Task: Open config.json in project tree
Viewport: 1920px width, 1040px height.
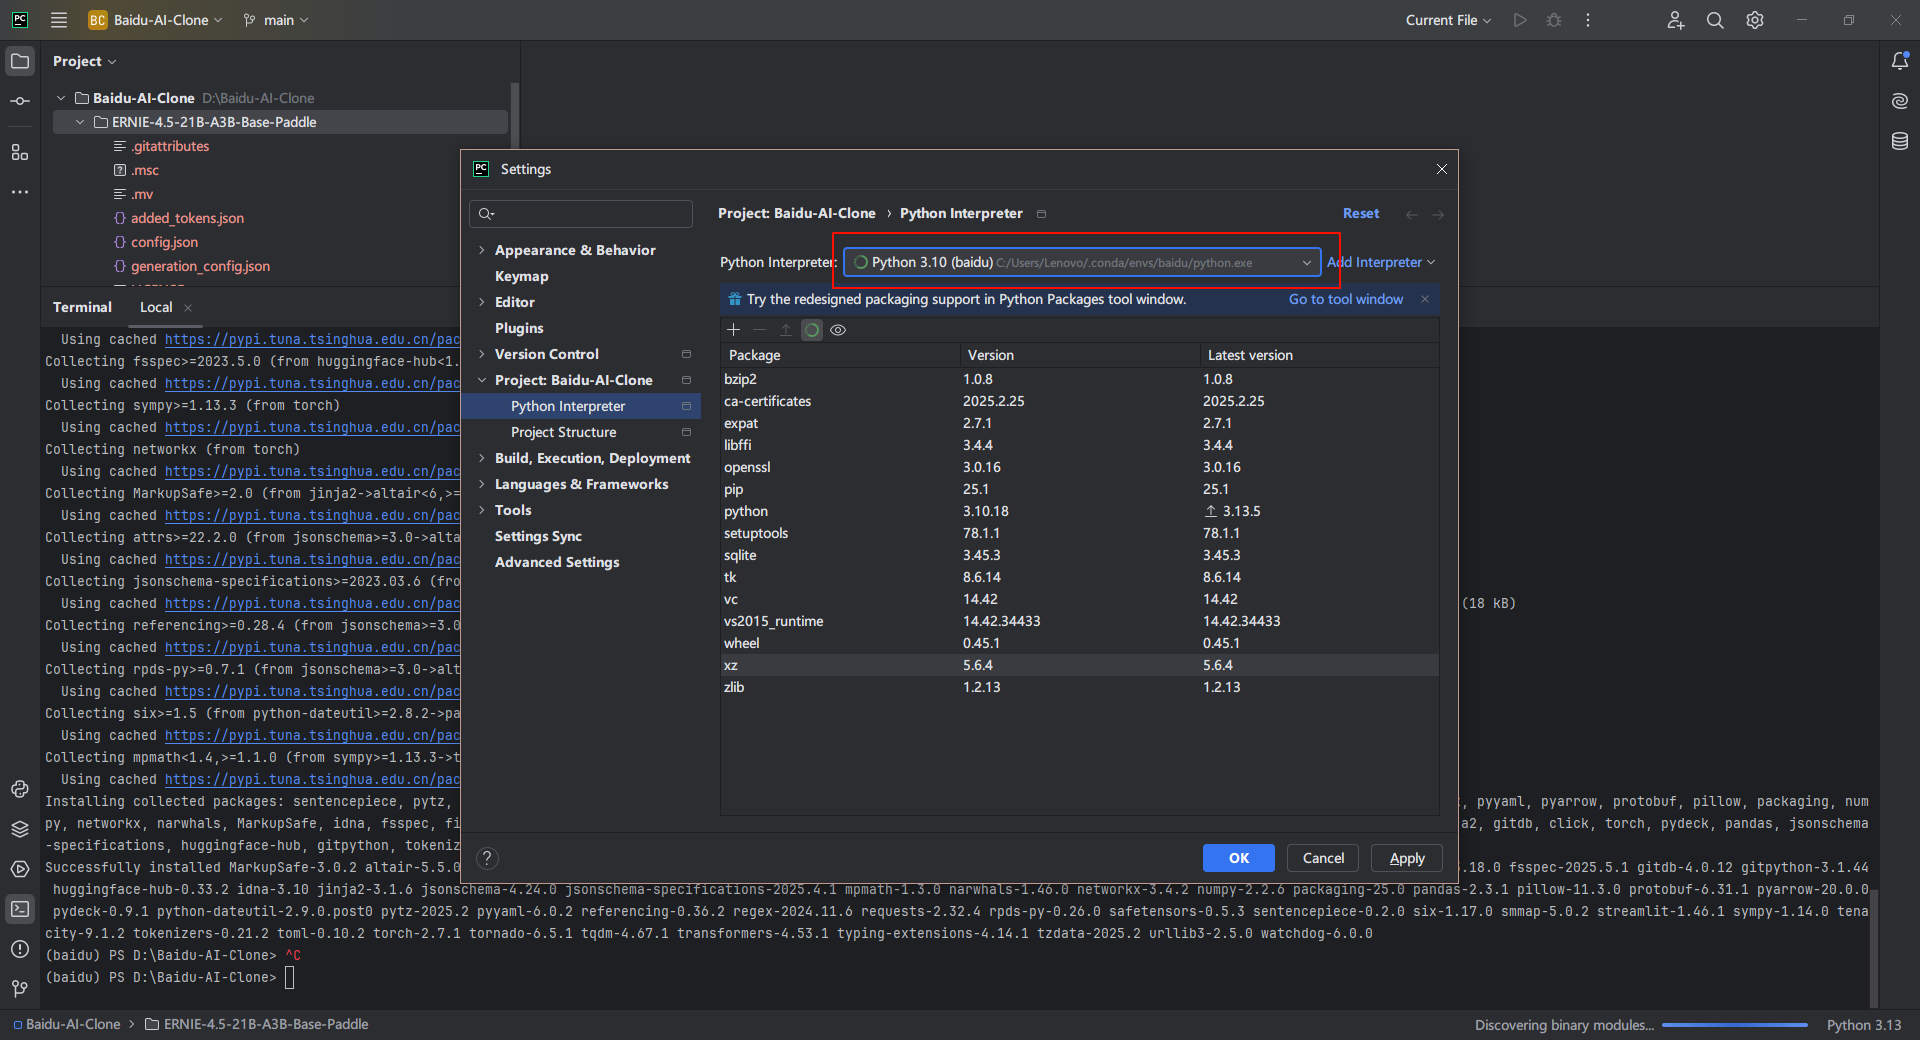Action: tap(164, 242)
